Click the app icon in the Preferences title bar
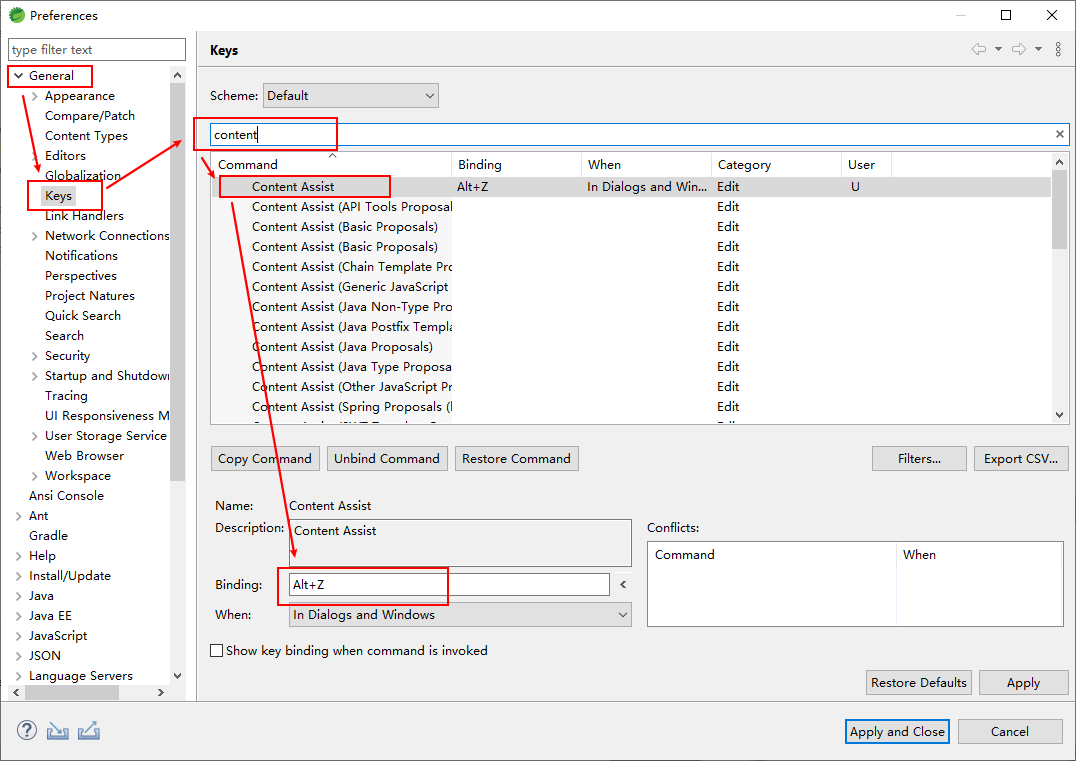This screenshot has width=1076, height=761. coord(16,15)
